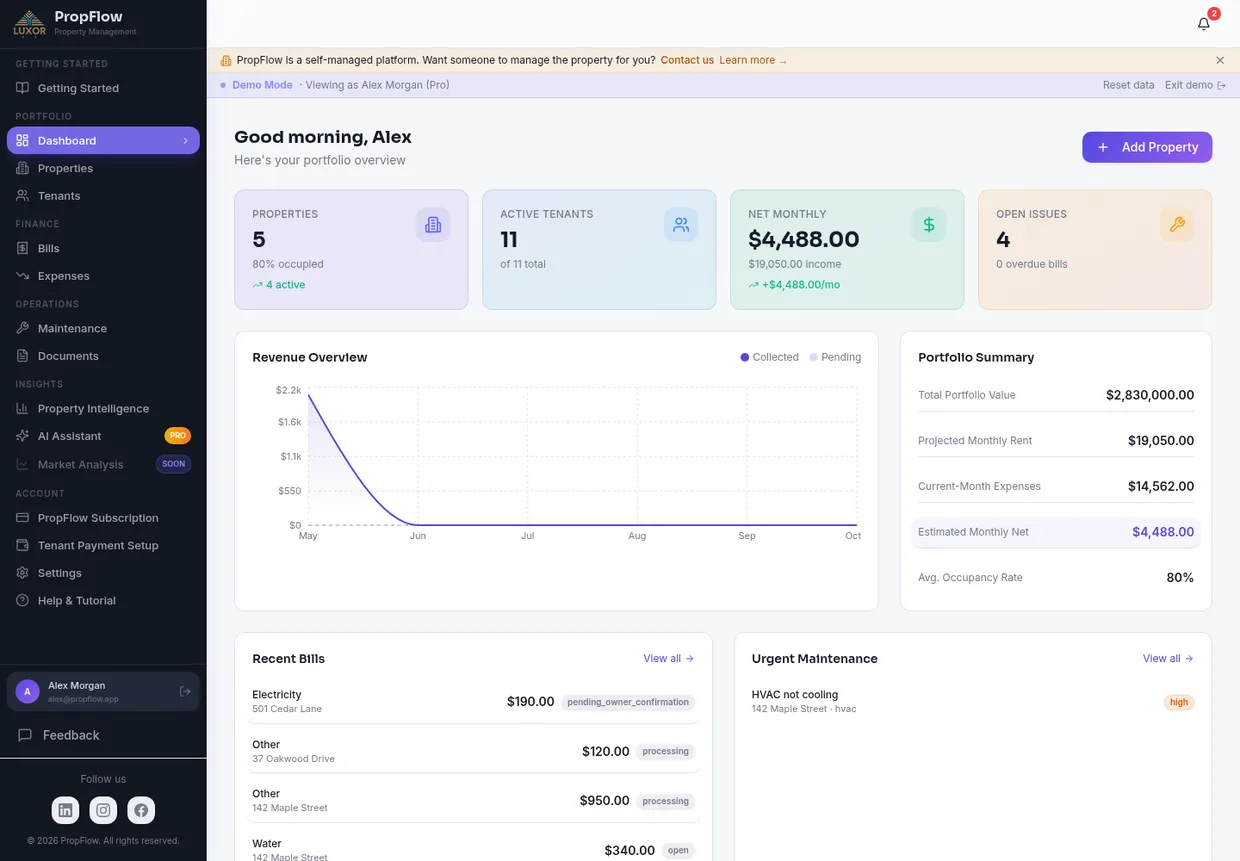Open PropFlow Subscription settings
The image size is (1240, 861).
click(103, 518)
